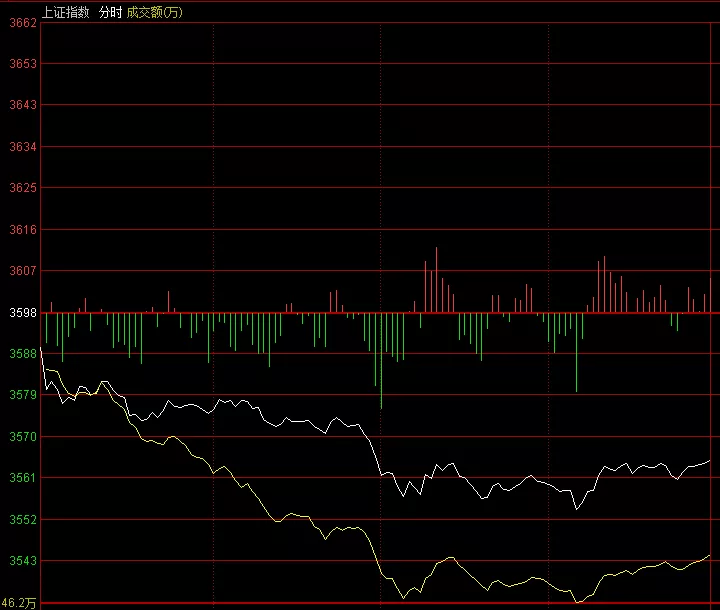Select the 分时 chart mode label
720x610 pixels.
tap(110, 12)
